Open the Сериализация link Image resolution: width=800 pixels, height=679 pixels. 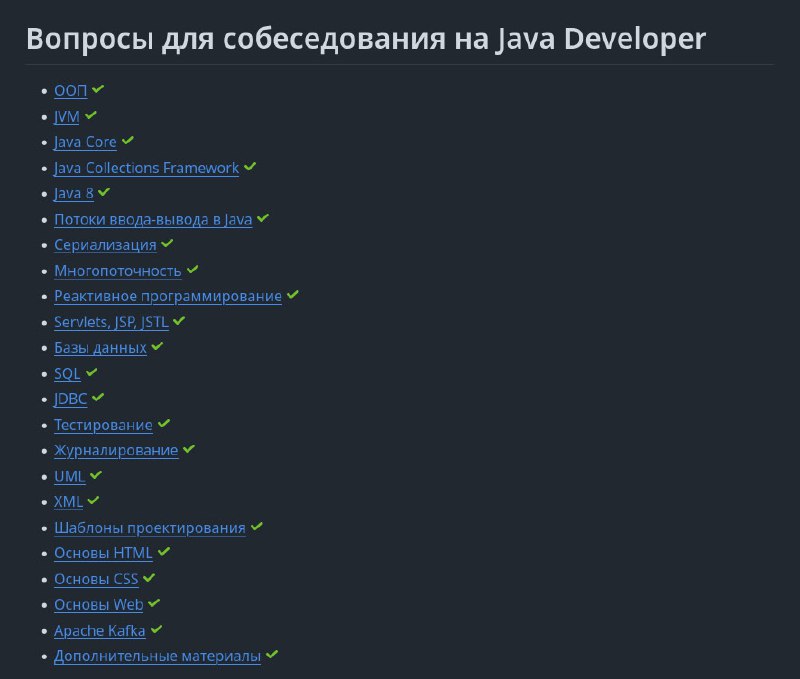pyautogui.click(x=105, y=245)
